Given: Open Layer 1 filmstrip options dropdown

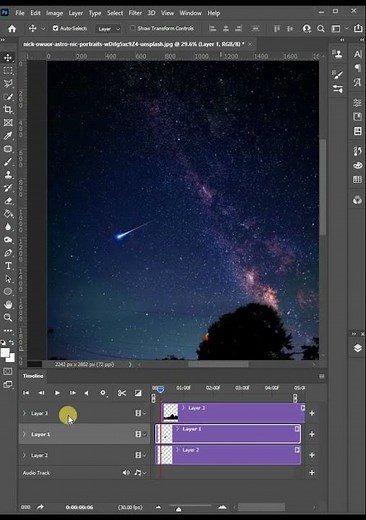Looking at the screenshot, I should (140, 434).
